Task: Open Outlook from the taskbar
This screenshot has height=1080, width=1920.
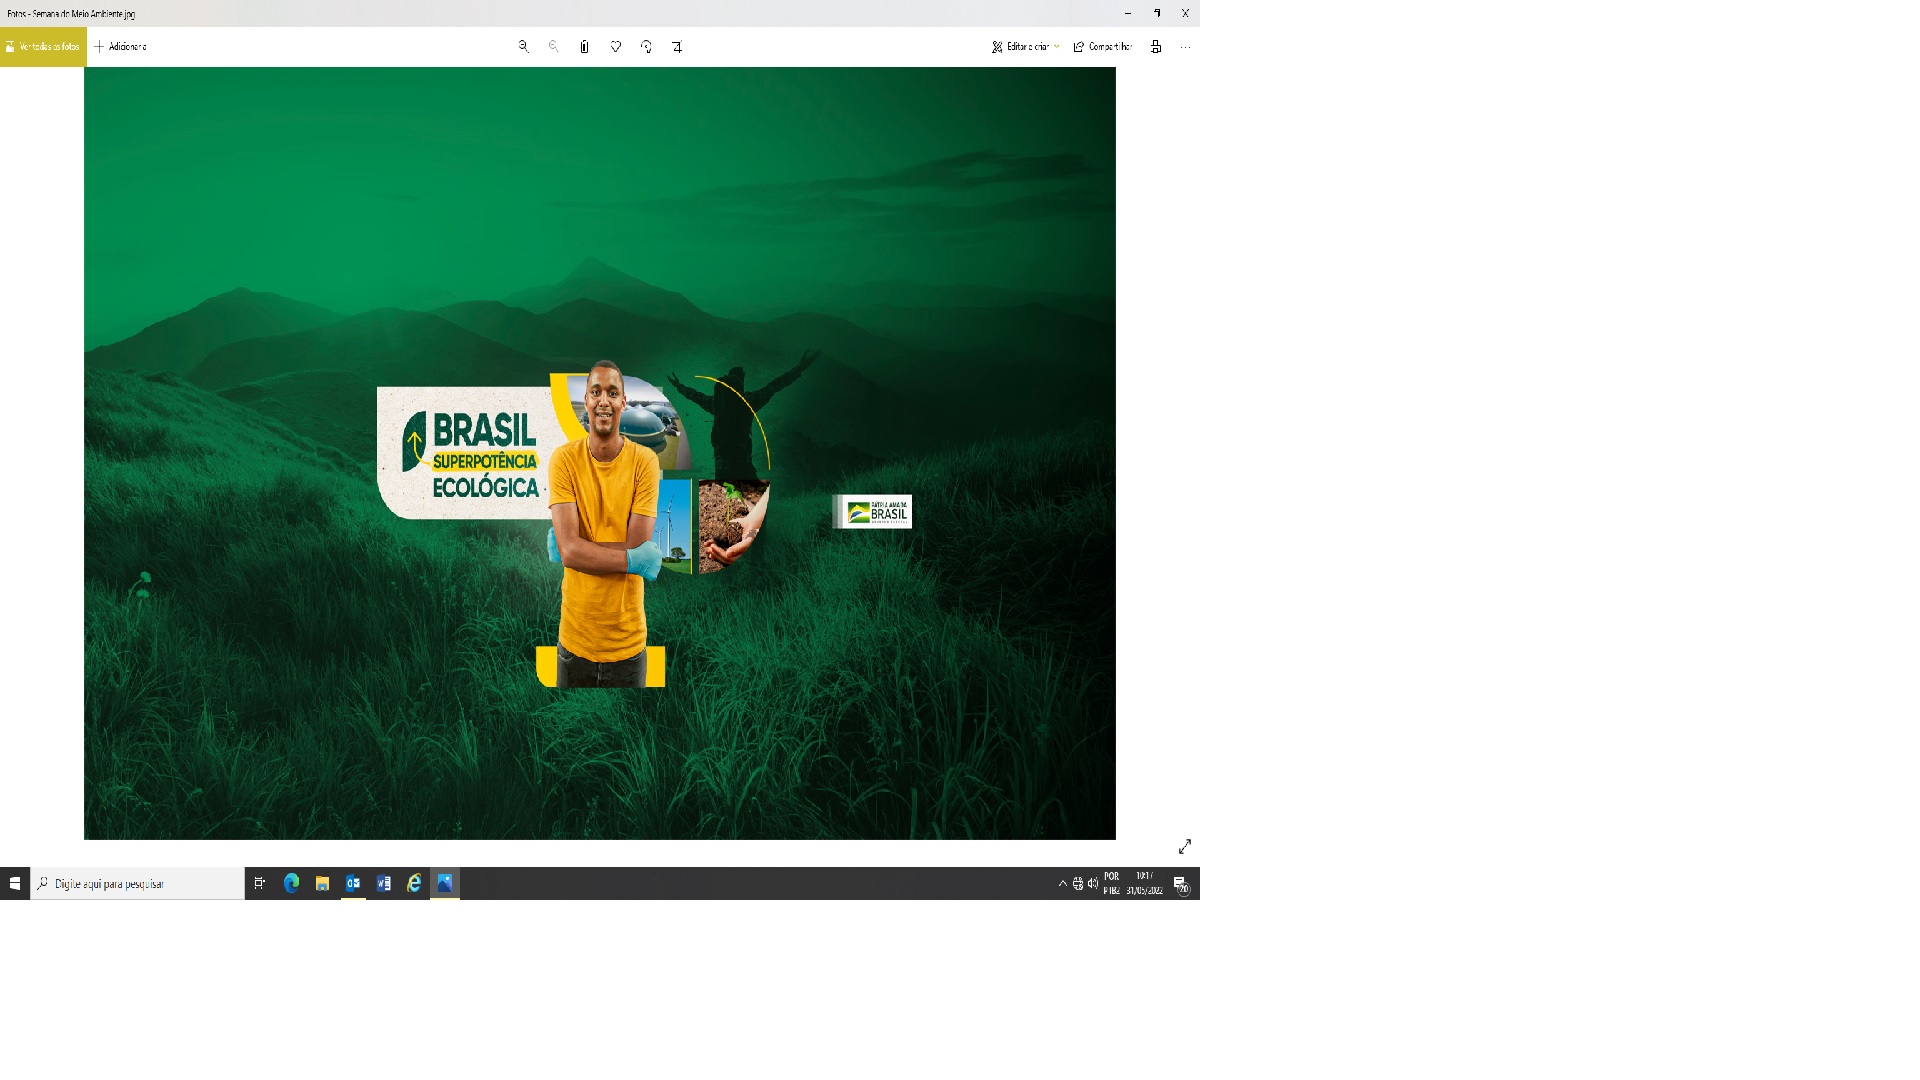Action: click(353, 884)
